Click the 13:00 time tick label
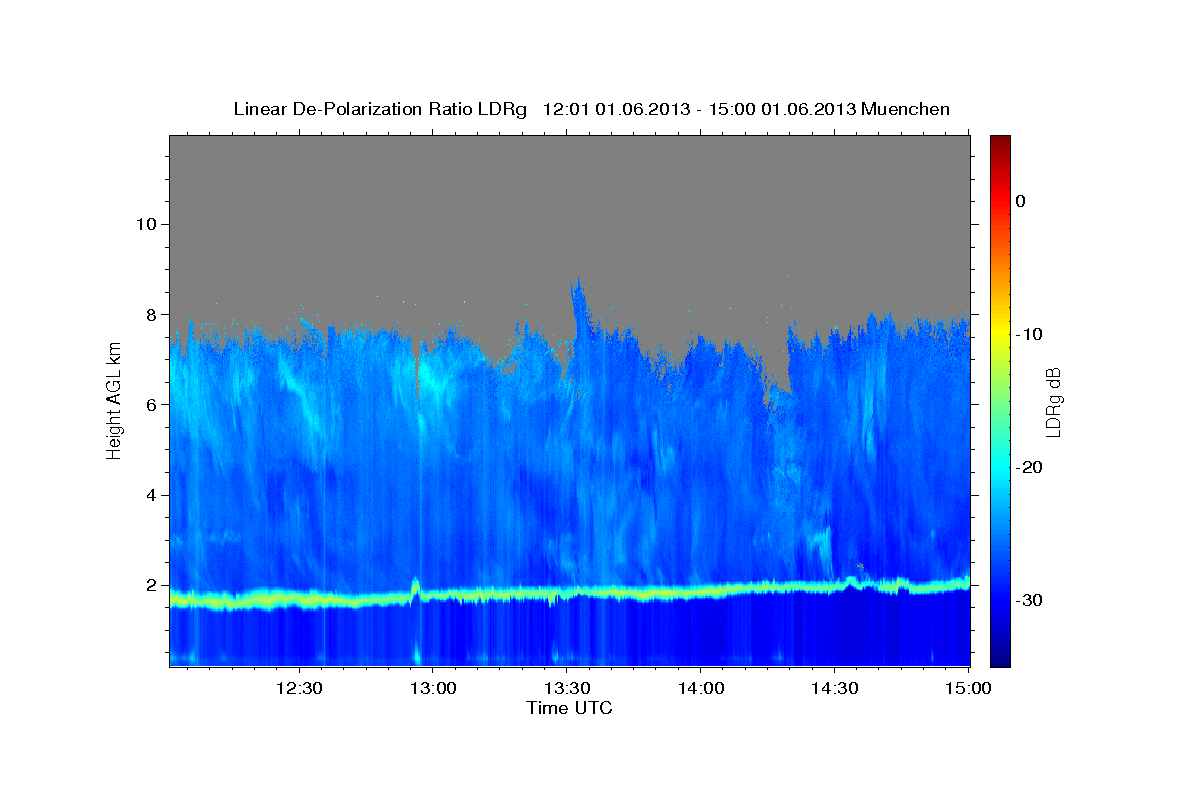1200x800 pixels. tap(432, 688)
